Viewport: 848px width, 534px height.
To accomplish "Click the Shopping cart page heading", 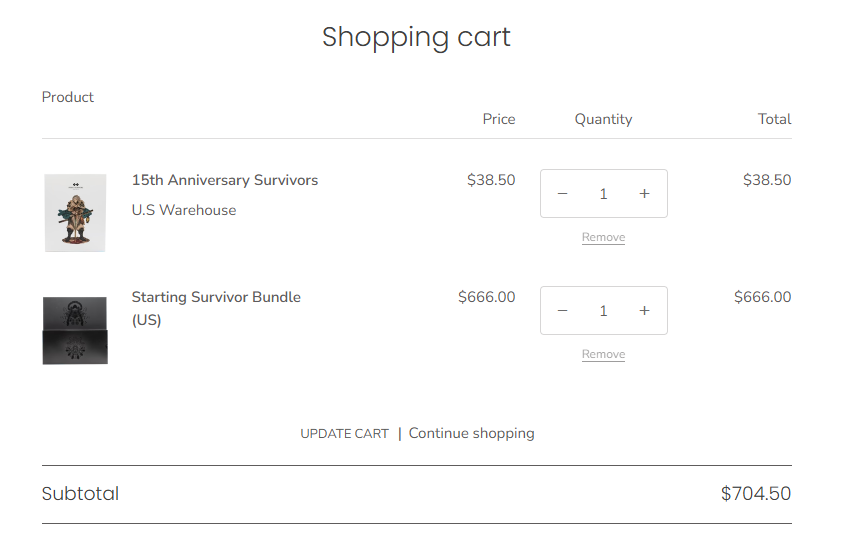I will [416, 38].
